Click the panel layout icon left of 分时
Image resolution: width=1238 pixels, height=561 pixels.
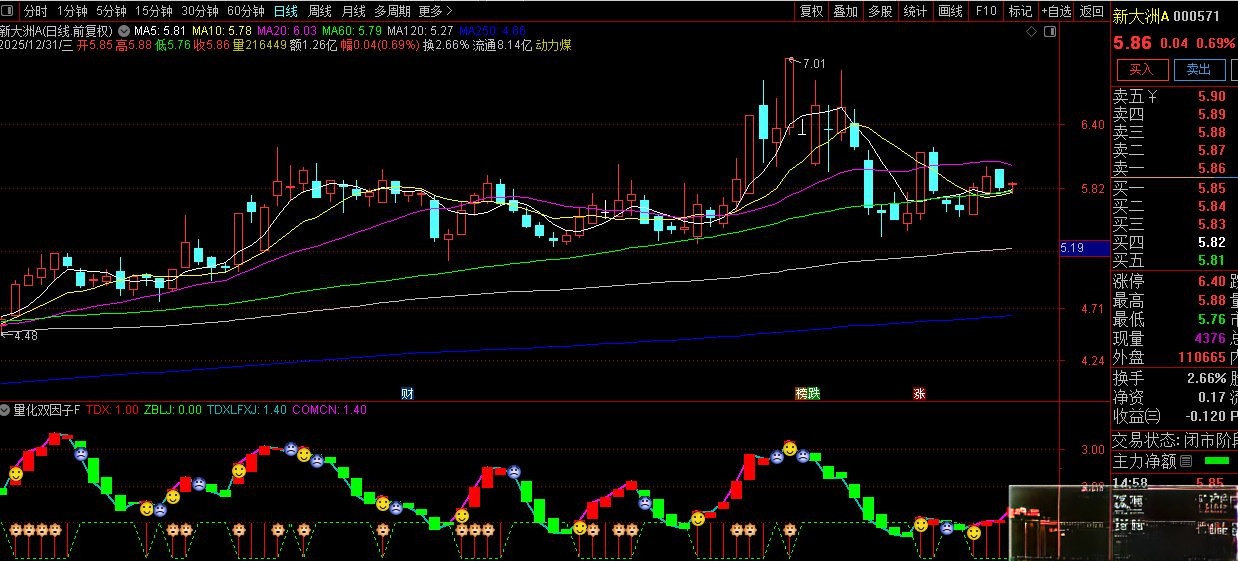tap(9, 11)
